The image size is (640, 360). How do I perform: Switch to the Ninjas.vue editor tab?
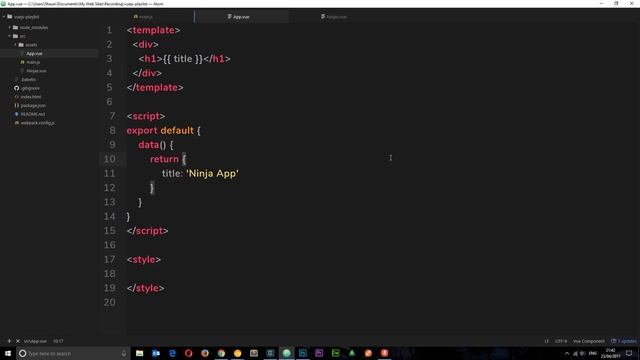pyautogui.click(x=333, y=17)
